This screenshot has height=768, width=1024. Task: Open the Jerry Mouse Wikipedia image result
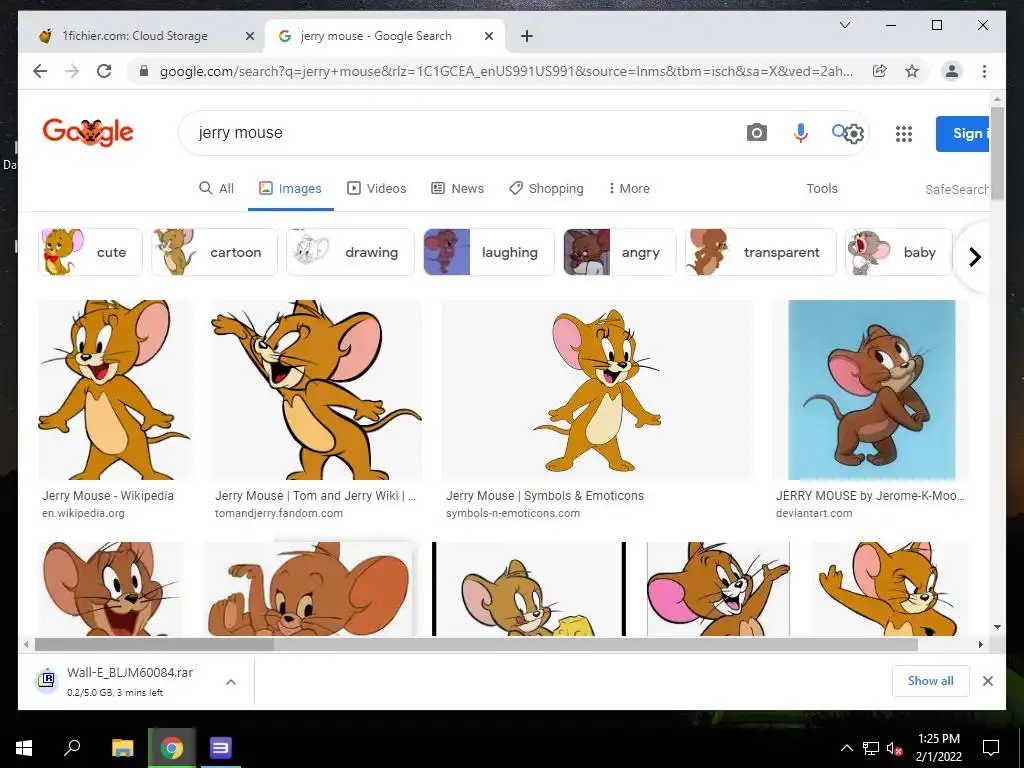coord(115,390)
